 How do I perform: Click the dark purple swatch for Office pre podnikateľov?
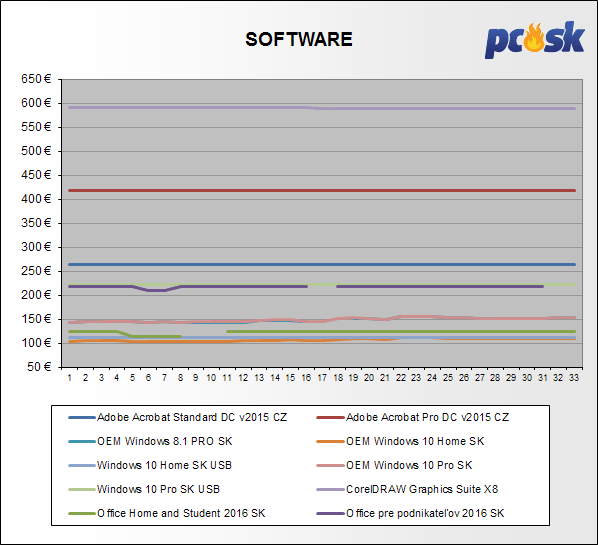[330, 514]
